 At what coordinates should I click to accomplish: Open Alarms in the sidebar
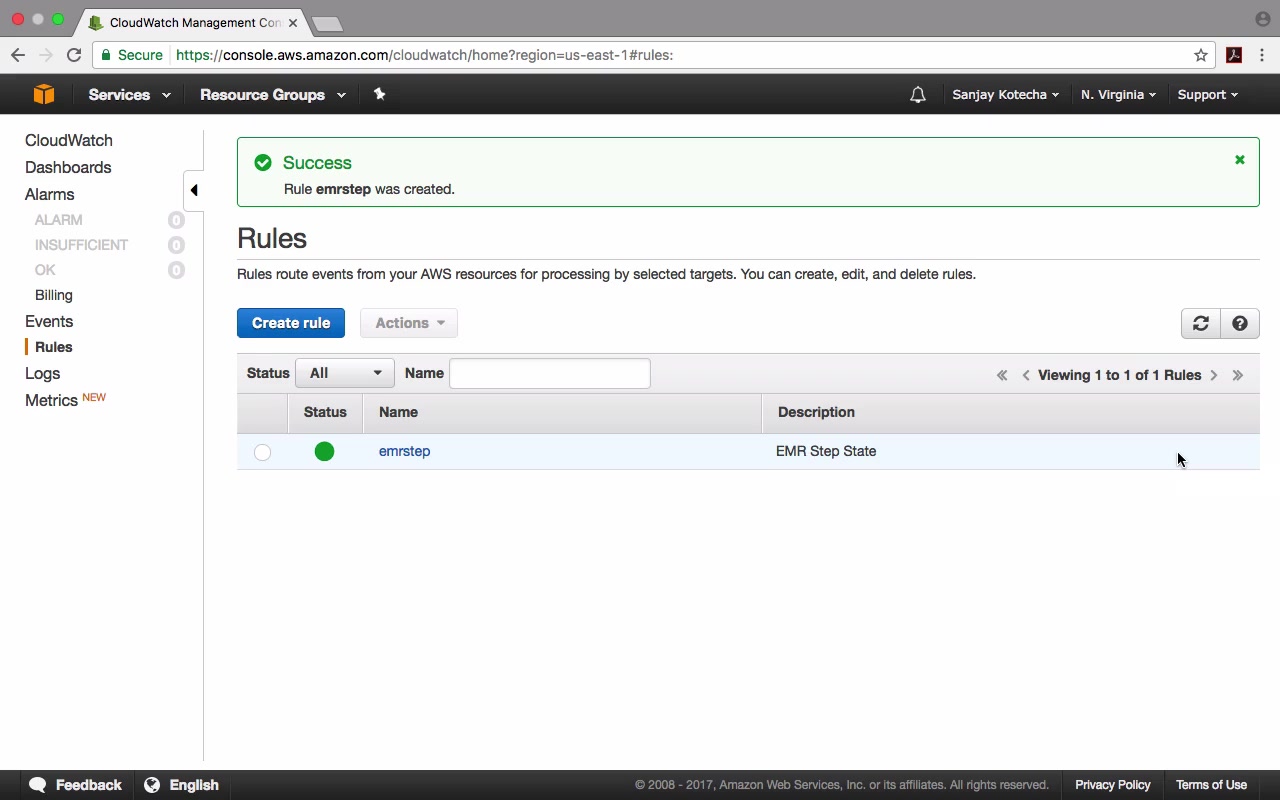(50, 194)
